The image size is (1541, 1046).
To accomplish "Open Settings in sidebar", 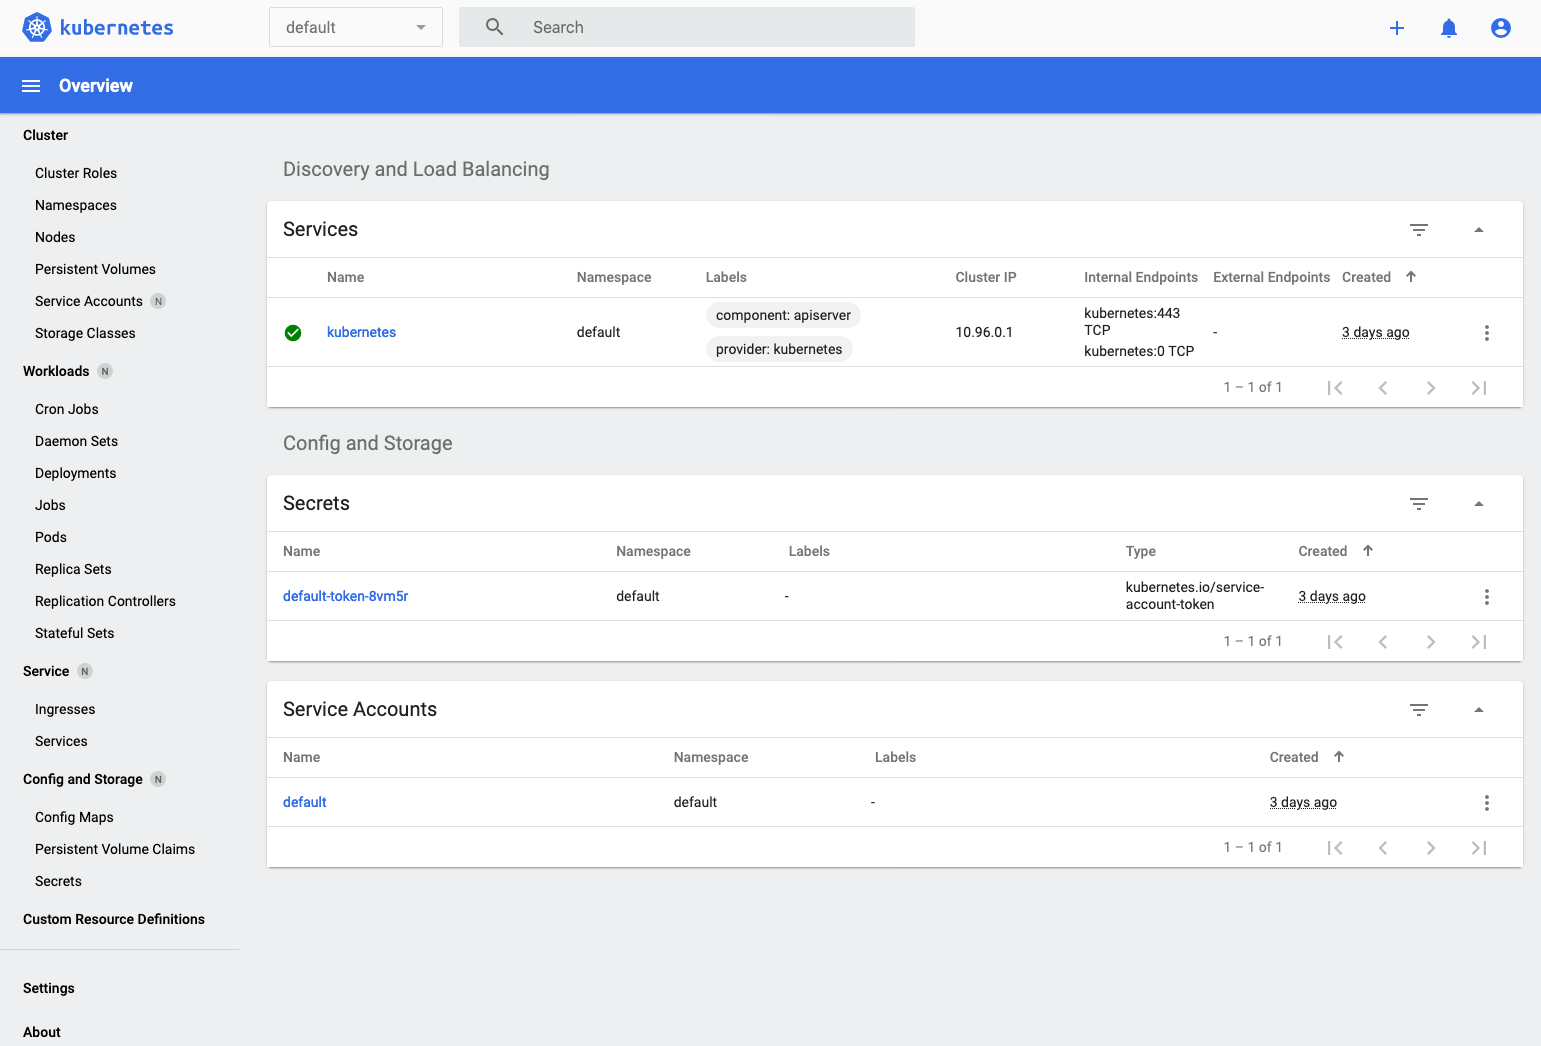I will (x=49, y=988).
